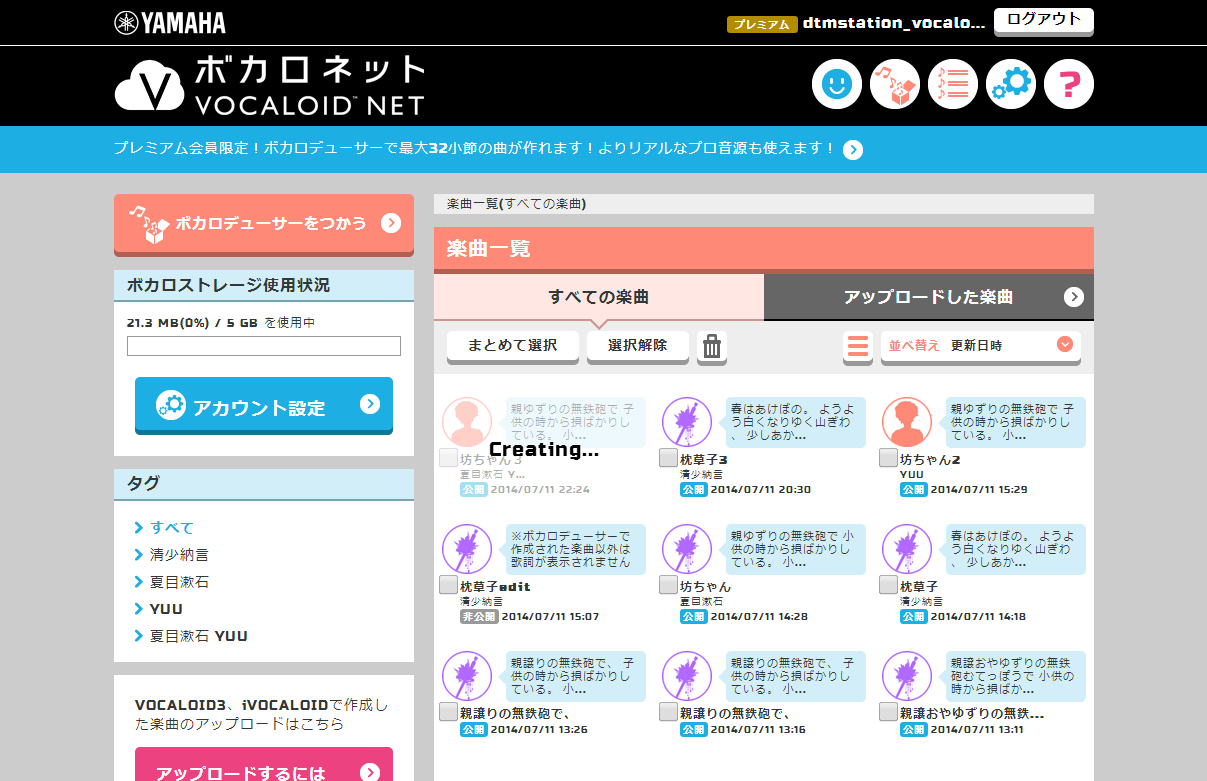Image resolution: width=1207 pixels, height=781 pixels.
Task: Click the date 2014/07/11 13:11
Action: [x=979, y=730]
